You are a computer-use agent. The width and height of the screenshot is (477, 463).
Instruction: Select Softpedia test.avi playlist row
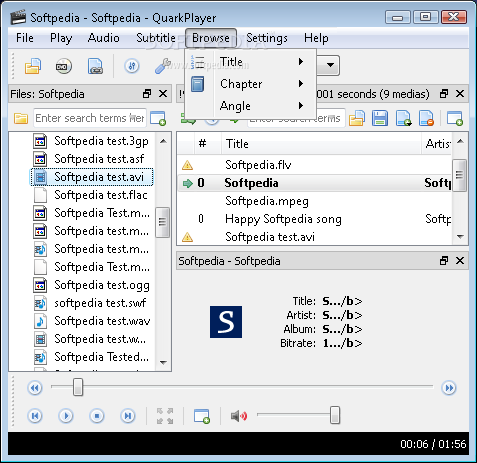click(315, 237)
